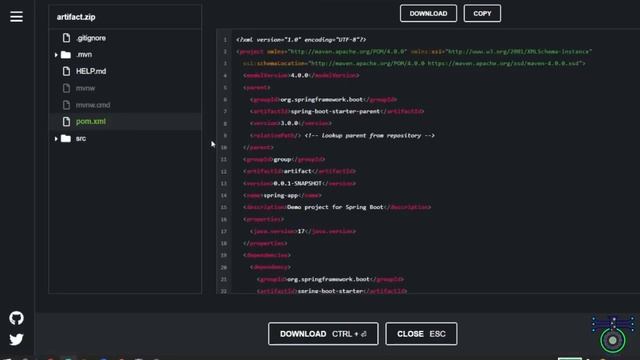The height and width of the screenshot is (360, 640).
Task: Open the GitHub link icon
Action: [16, 318]
